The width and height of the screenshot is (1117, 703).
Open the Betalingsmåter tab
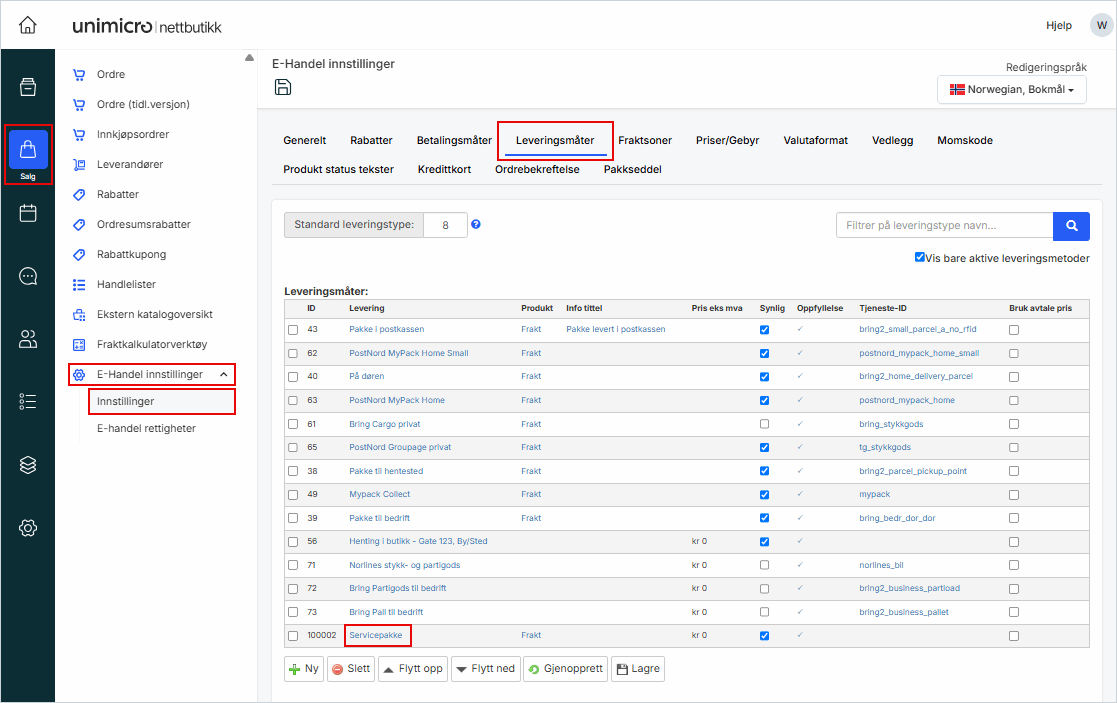[454, 141]
